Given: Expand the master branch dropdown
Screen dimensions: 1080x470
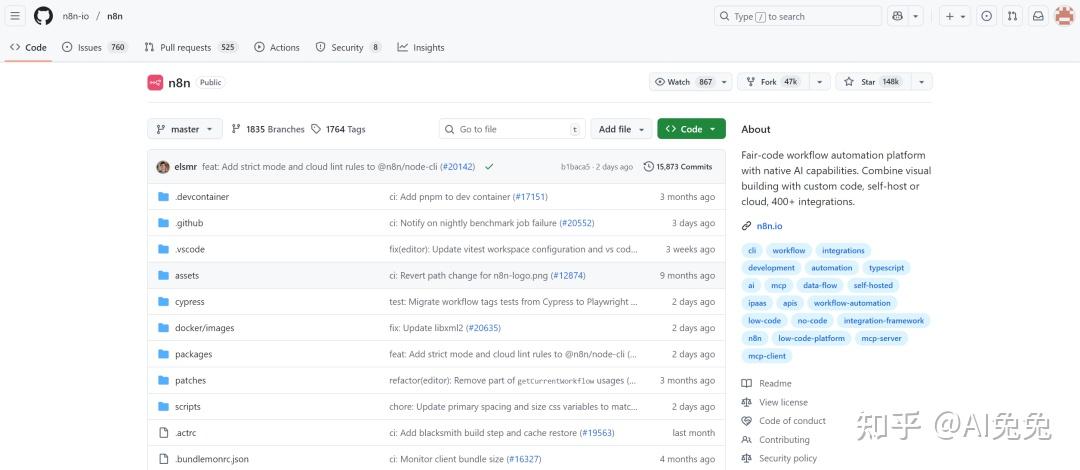Looking at the screenshot, I should [x=185, y=129].
